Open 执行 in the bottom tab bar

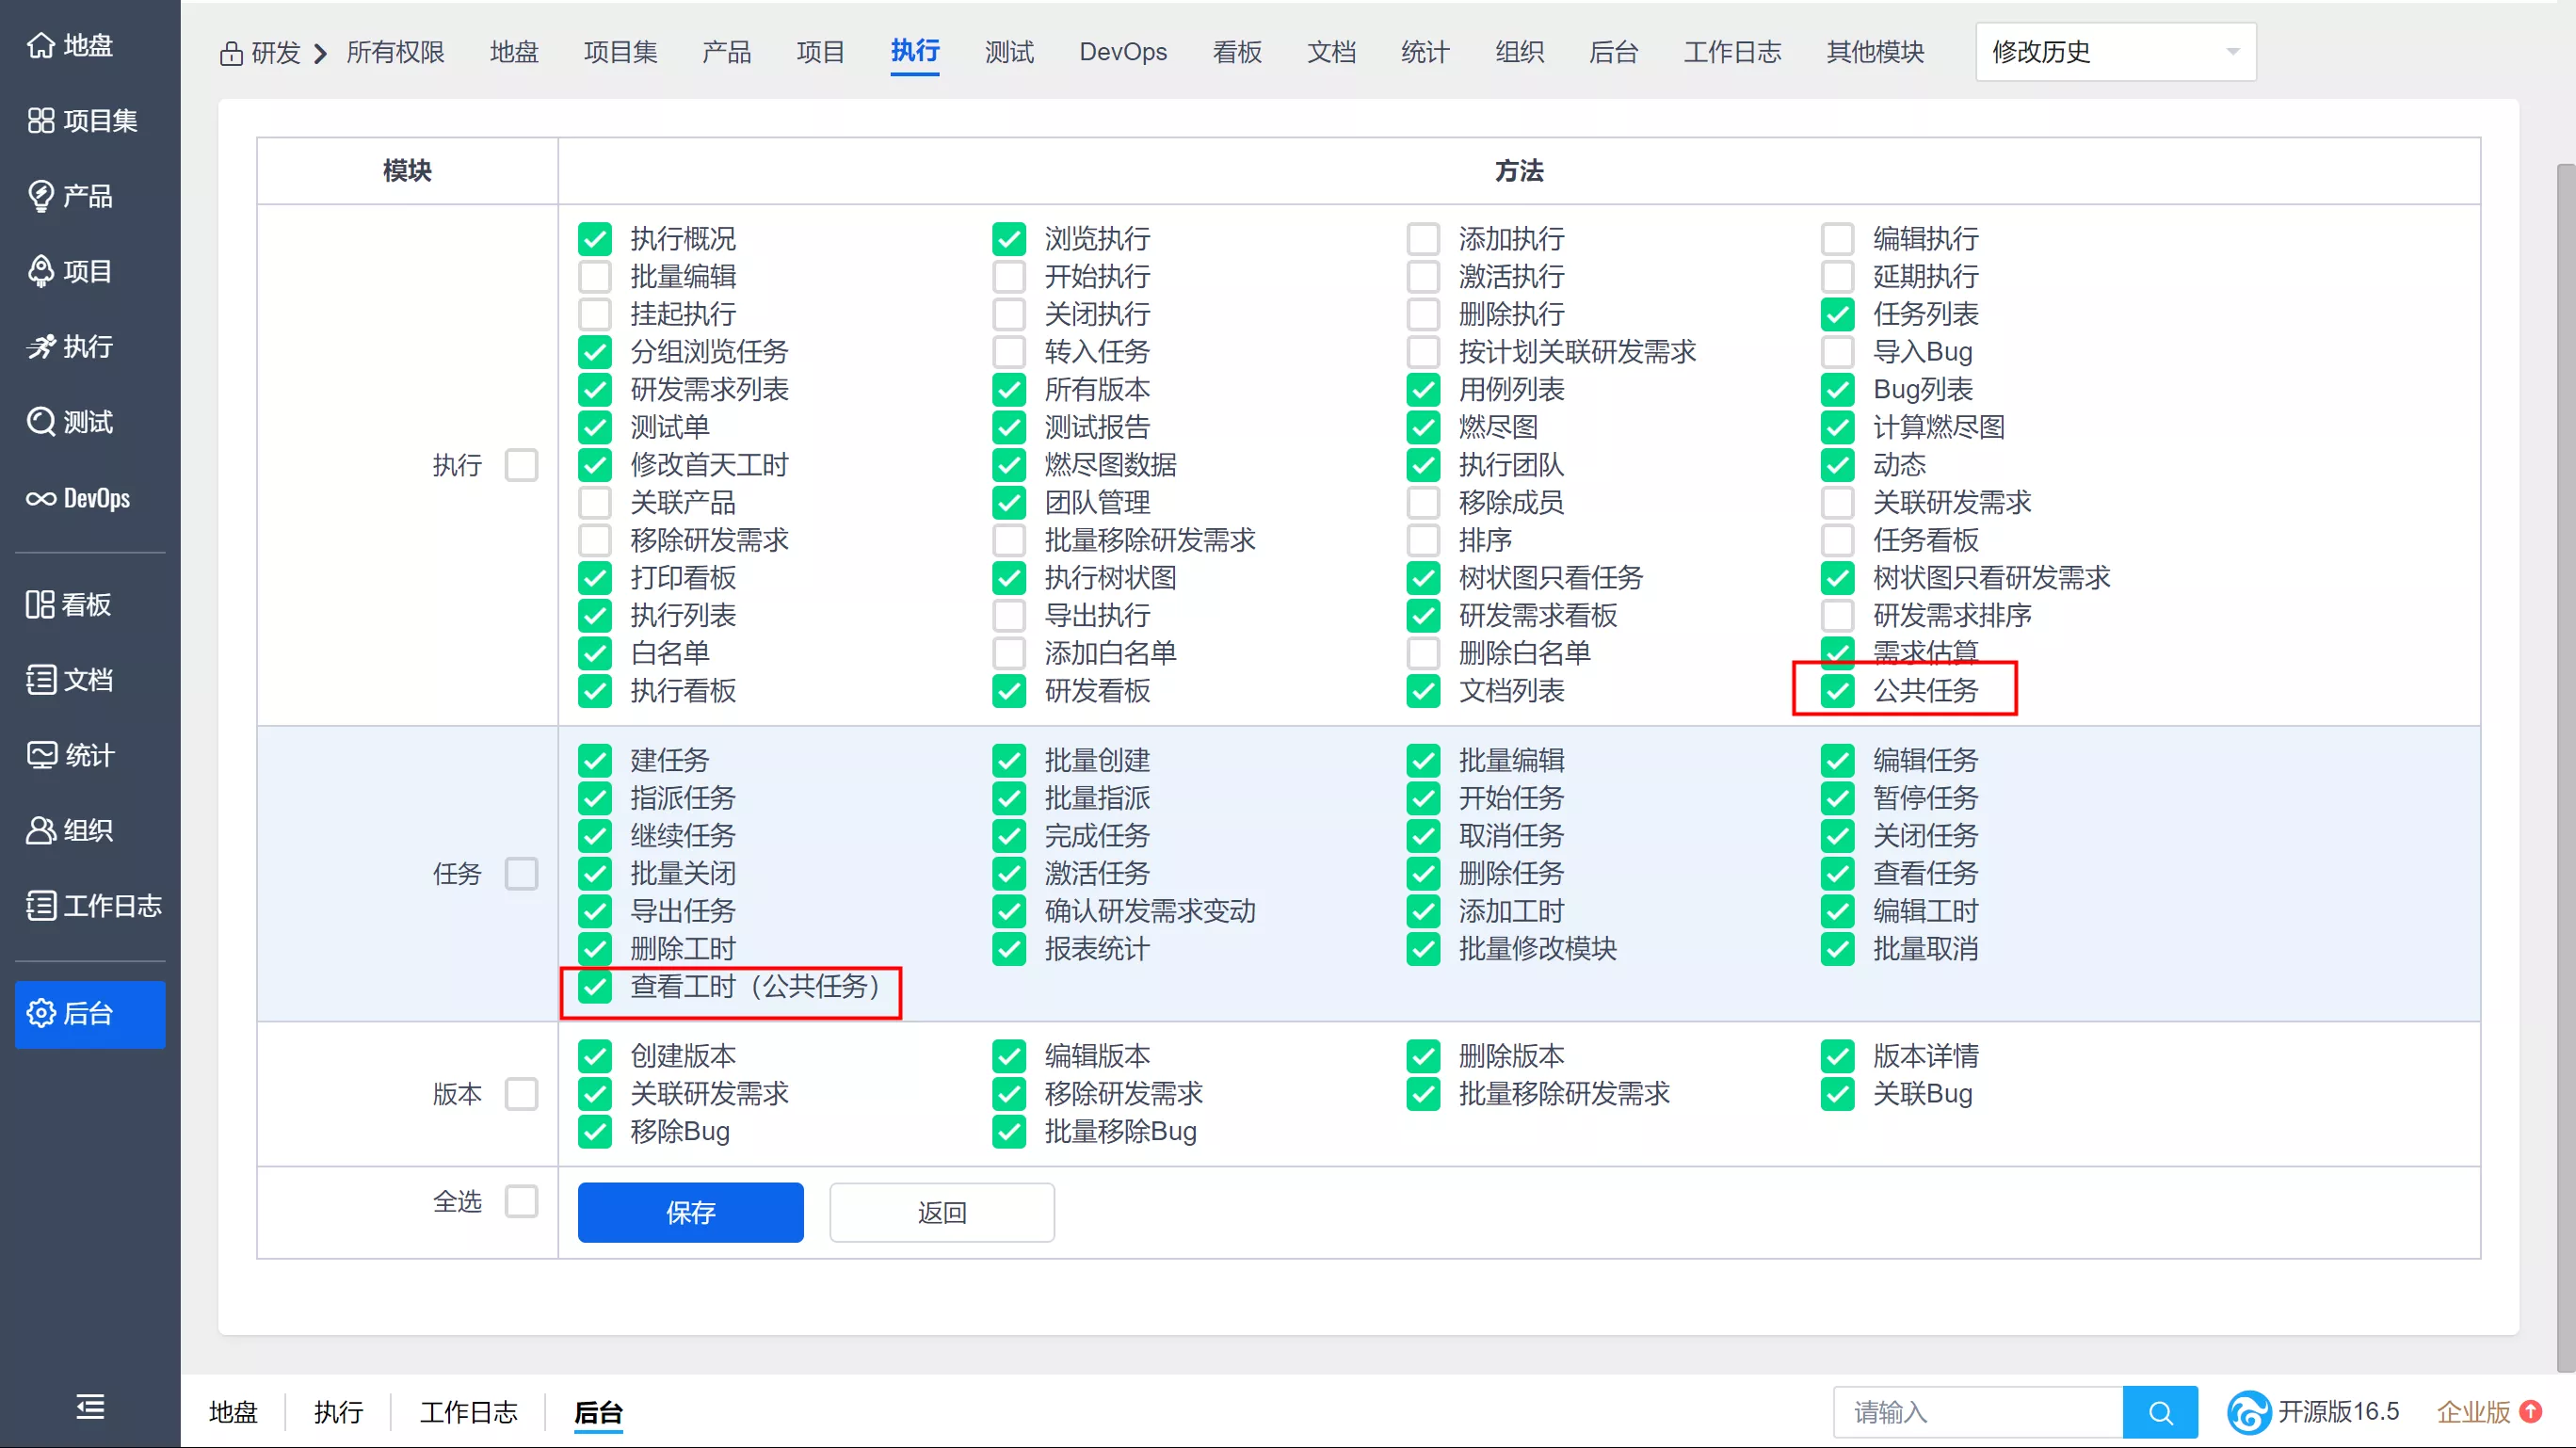pos(338,1412)
